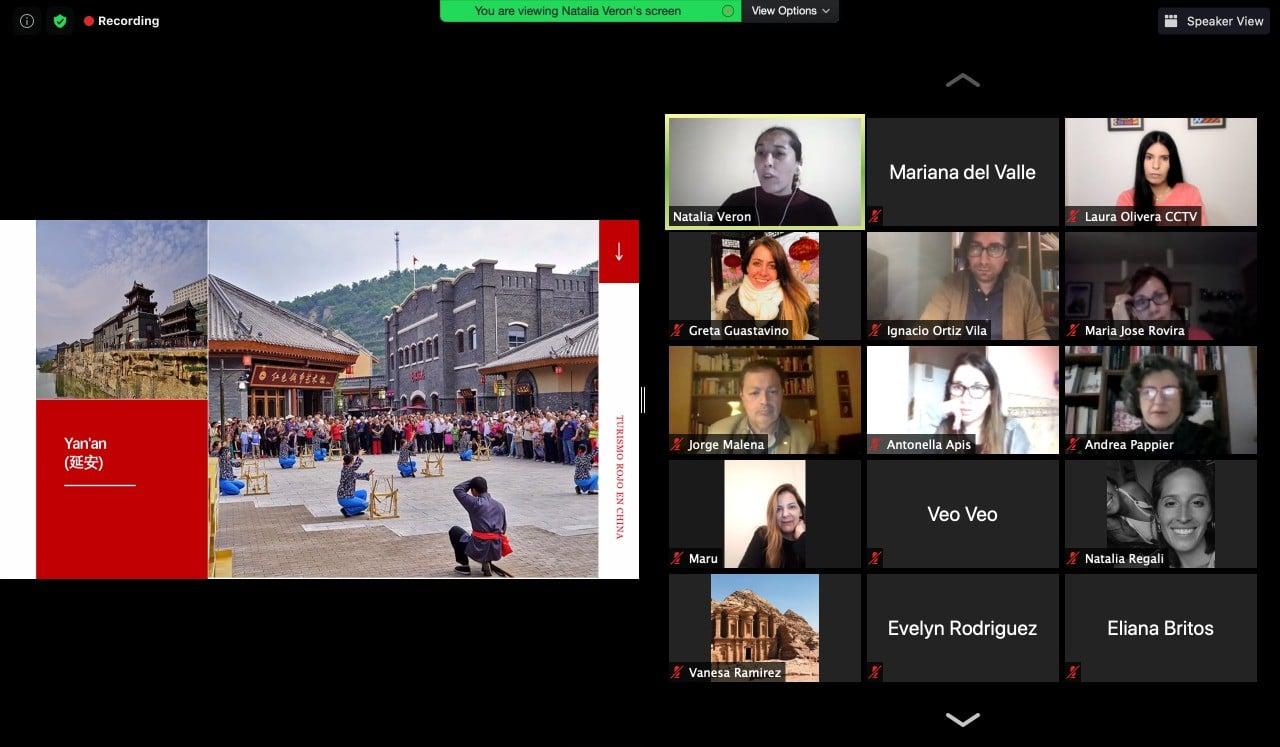The image size is (1280, 747).
Task: Switch to Speaker View
Action: [1214, 21]
